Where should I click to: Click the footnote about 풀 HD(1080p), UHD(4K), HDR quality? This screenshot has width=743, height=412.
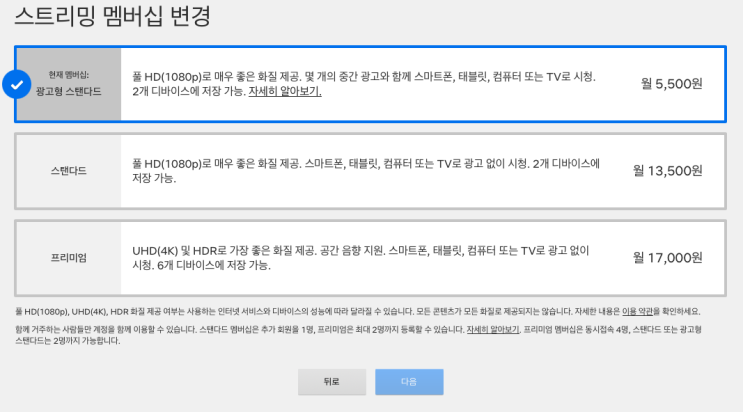pyautogui.click(x=358, y=311)
